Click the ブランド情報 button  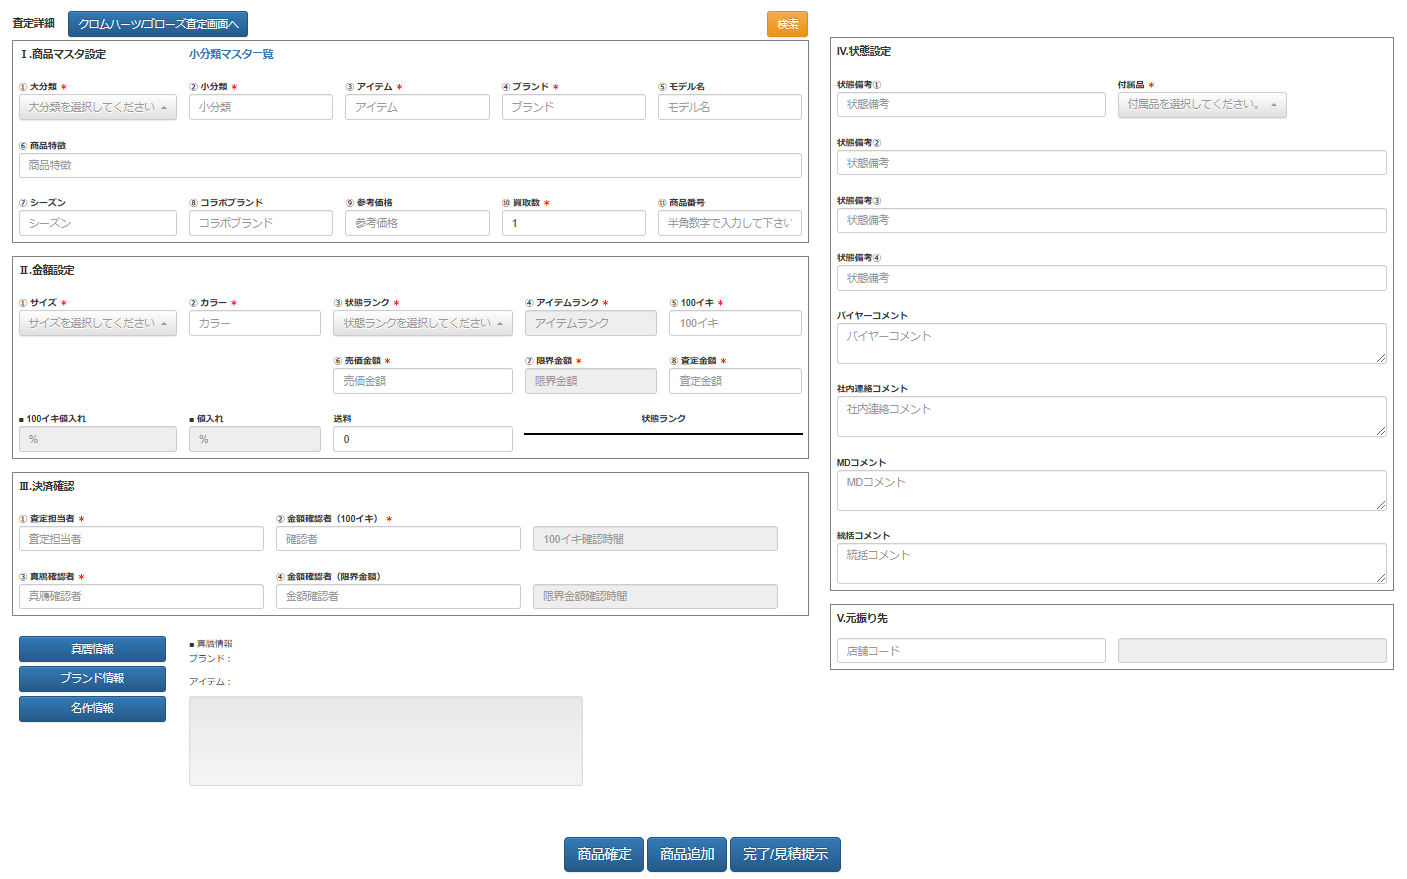coord(92,678)
